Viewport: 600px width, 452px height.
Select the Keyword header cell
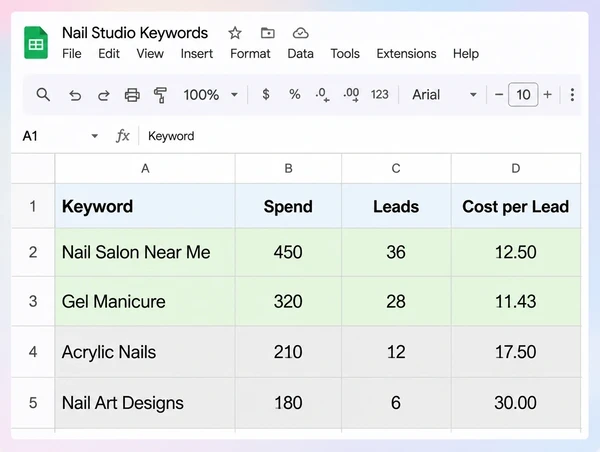click(x=145, y=206)
